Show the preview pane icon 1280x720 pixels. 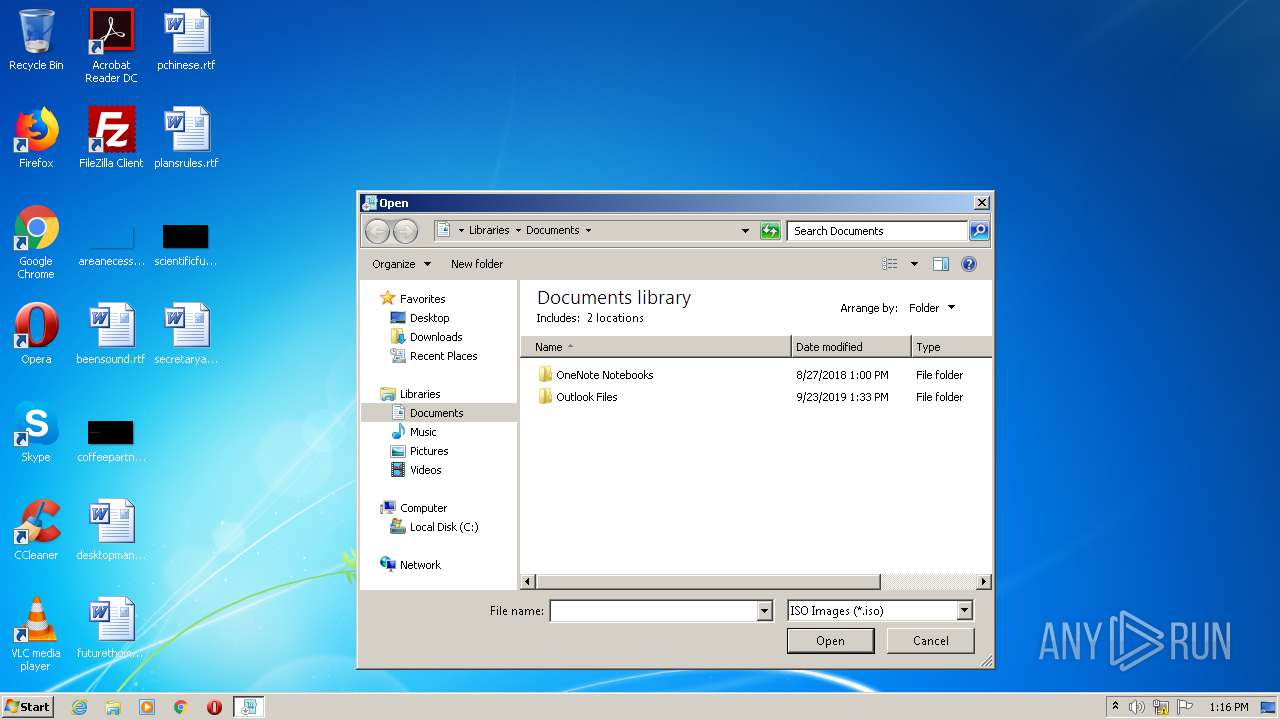pyautogui.click(x=940, y=264)
